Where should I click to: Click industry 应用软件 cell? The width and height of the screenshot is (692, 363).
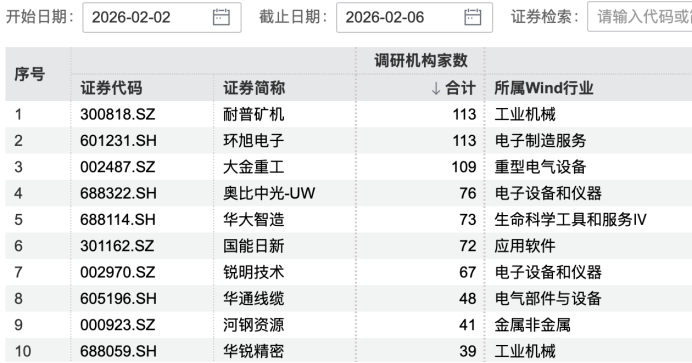click(525, 246)
